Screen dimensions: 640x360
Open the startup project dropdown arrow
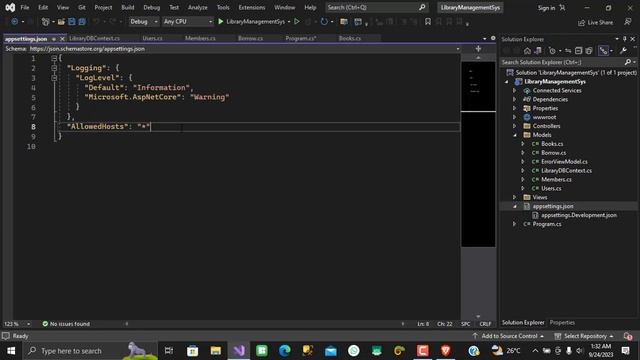tap(289, 22)
